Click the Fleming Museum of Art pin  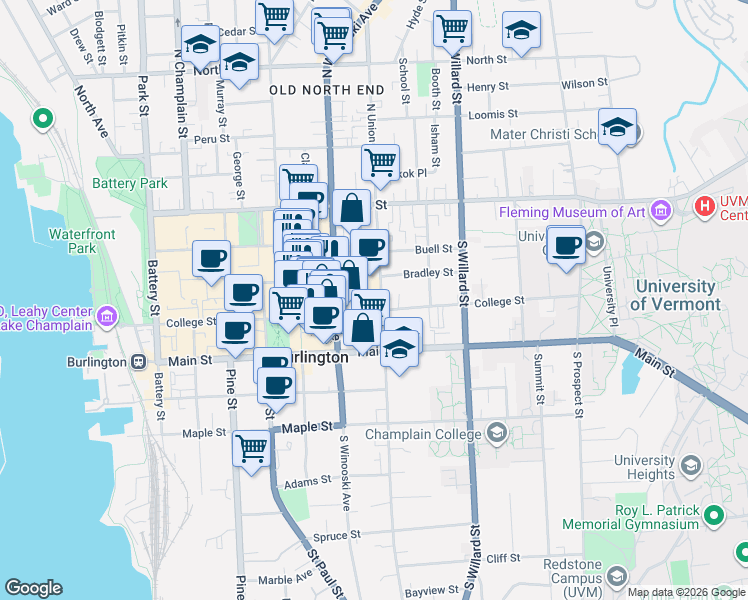tap(661, 210)
